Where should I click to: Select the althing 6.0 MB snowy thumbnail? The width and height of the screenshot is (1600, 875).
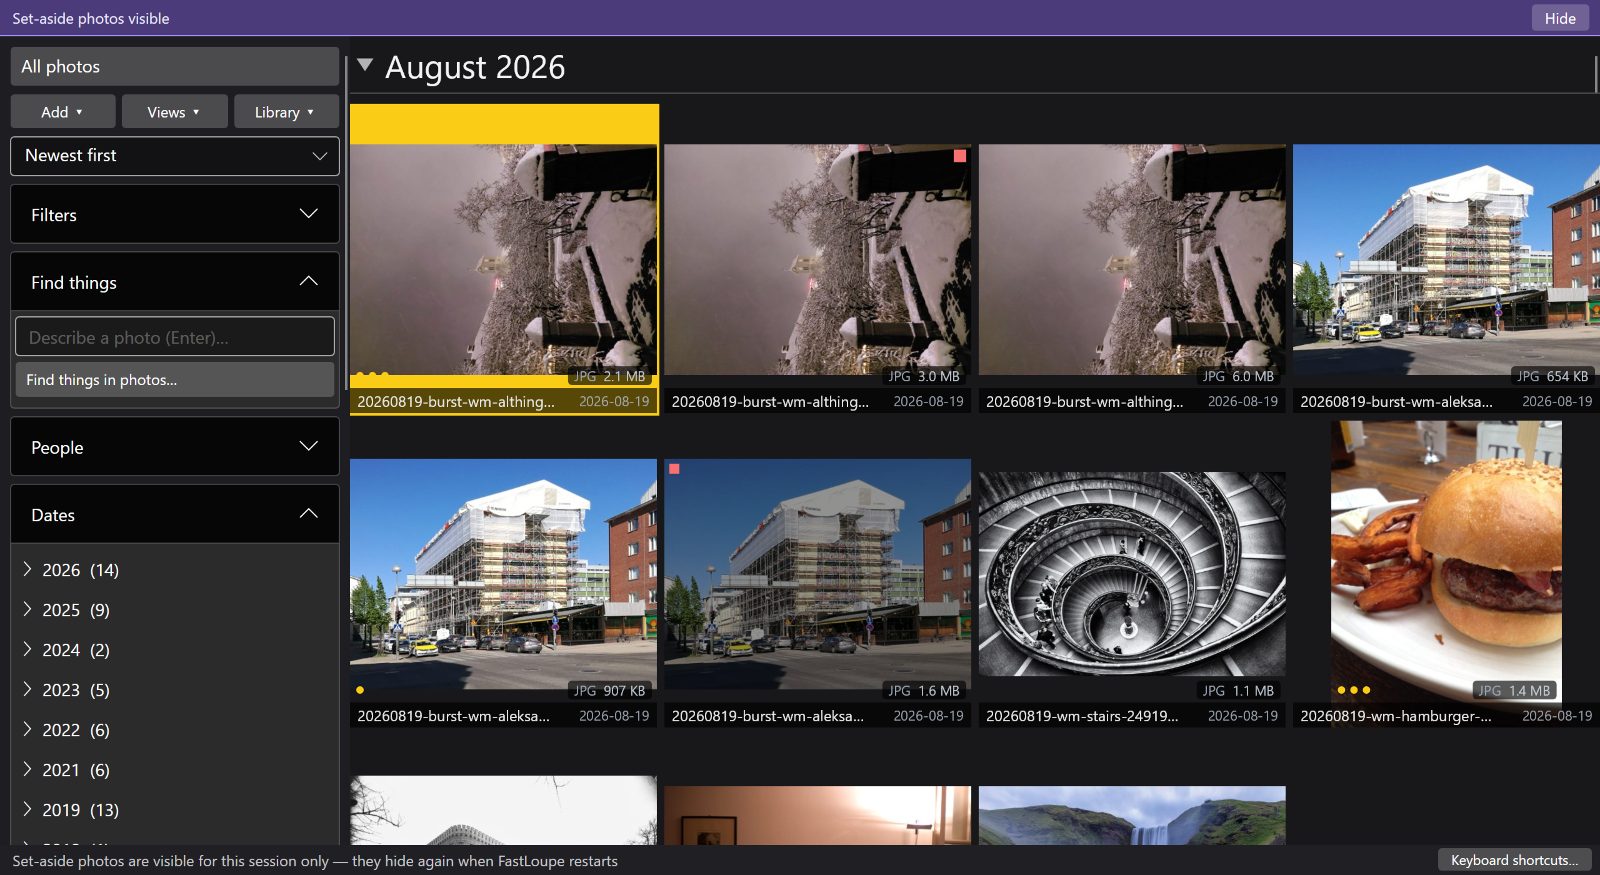pyautogui.click(x=1132, y=260)
